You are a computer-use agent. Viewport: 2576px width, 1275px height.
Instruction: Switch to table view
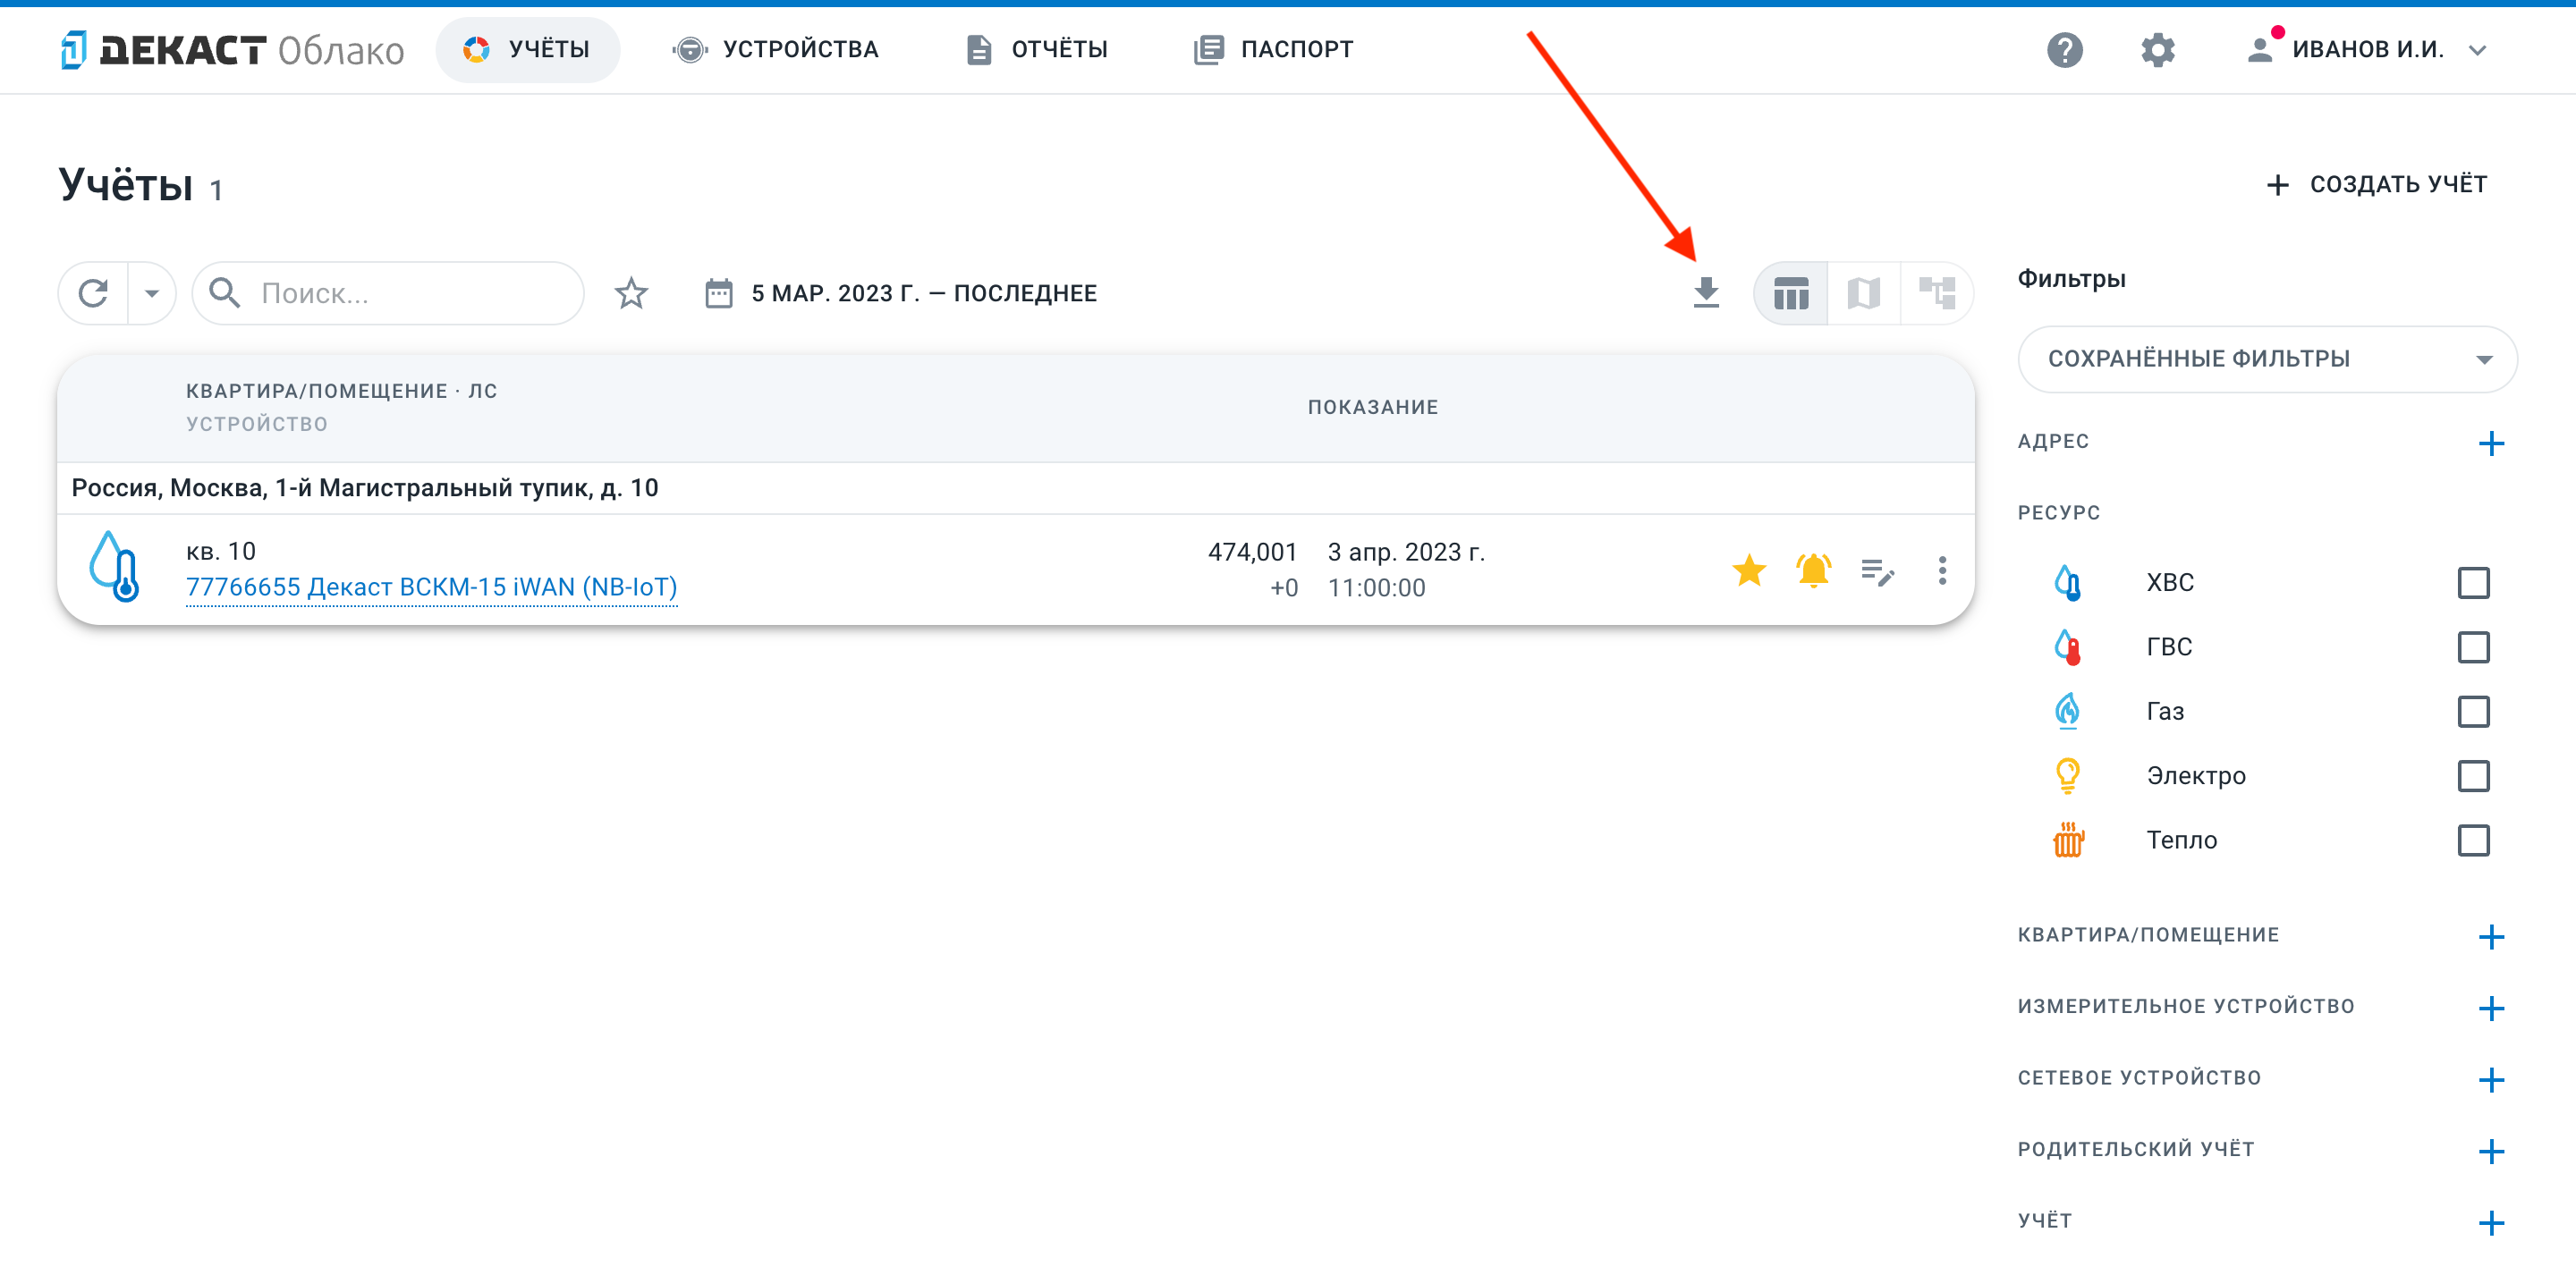coord(1791,293)
